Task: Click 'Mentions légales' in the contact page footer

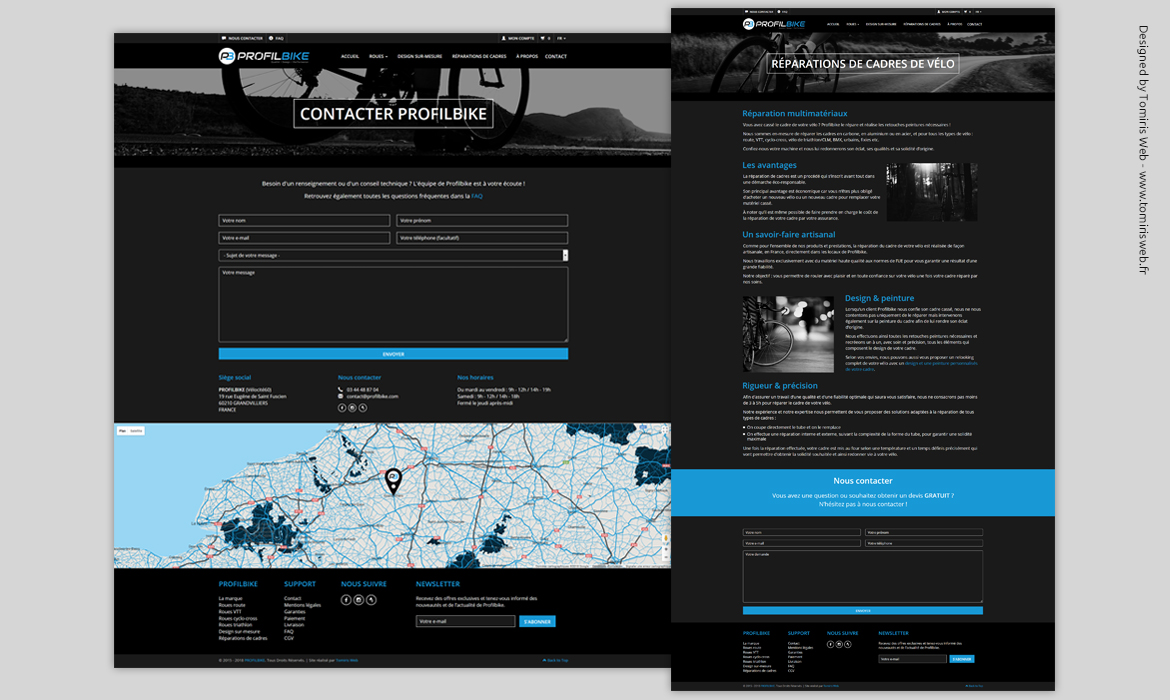Action: [x=302, y=605]
